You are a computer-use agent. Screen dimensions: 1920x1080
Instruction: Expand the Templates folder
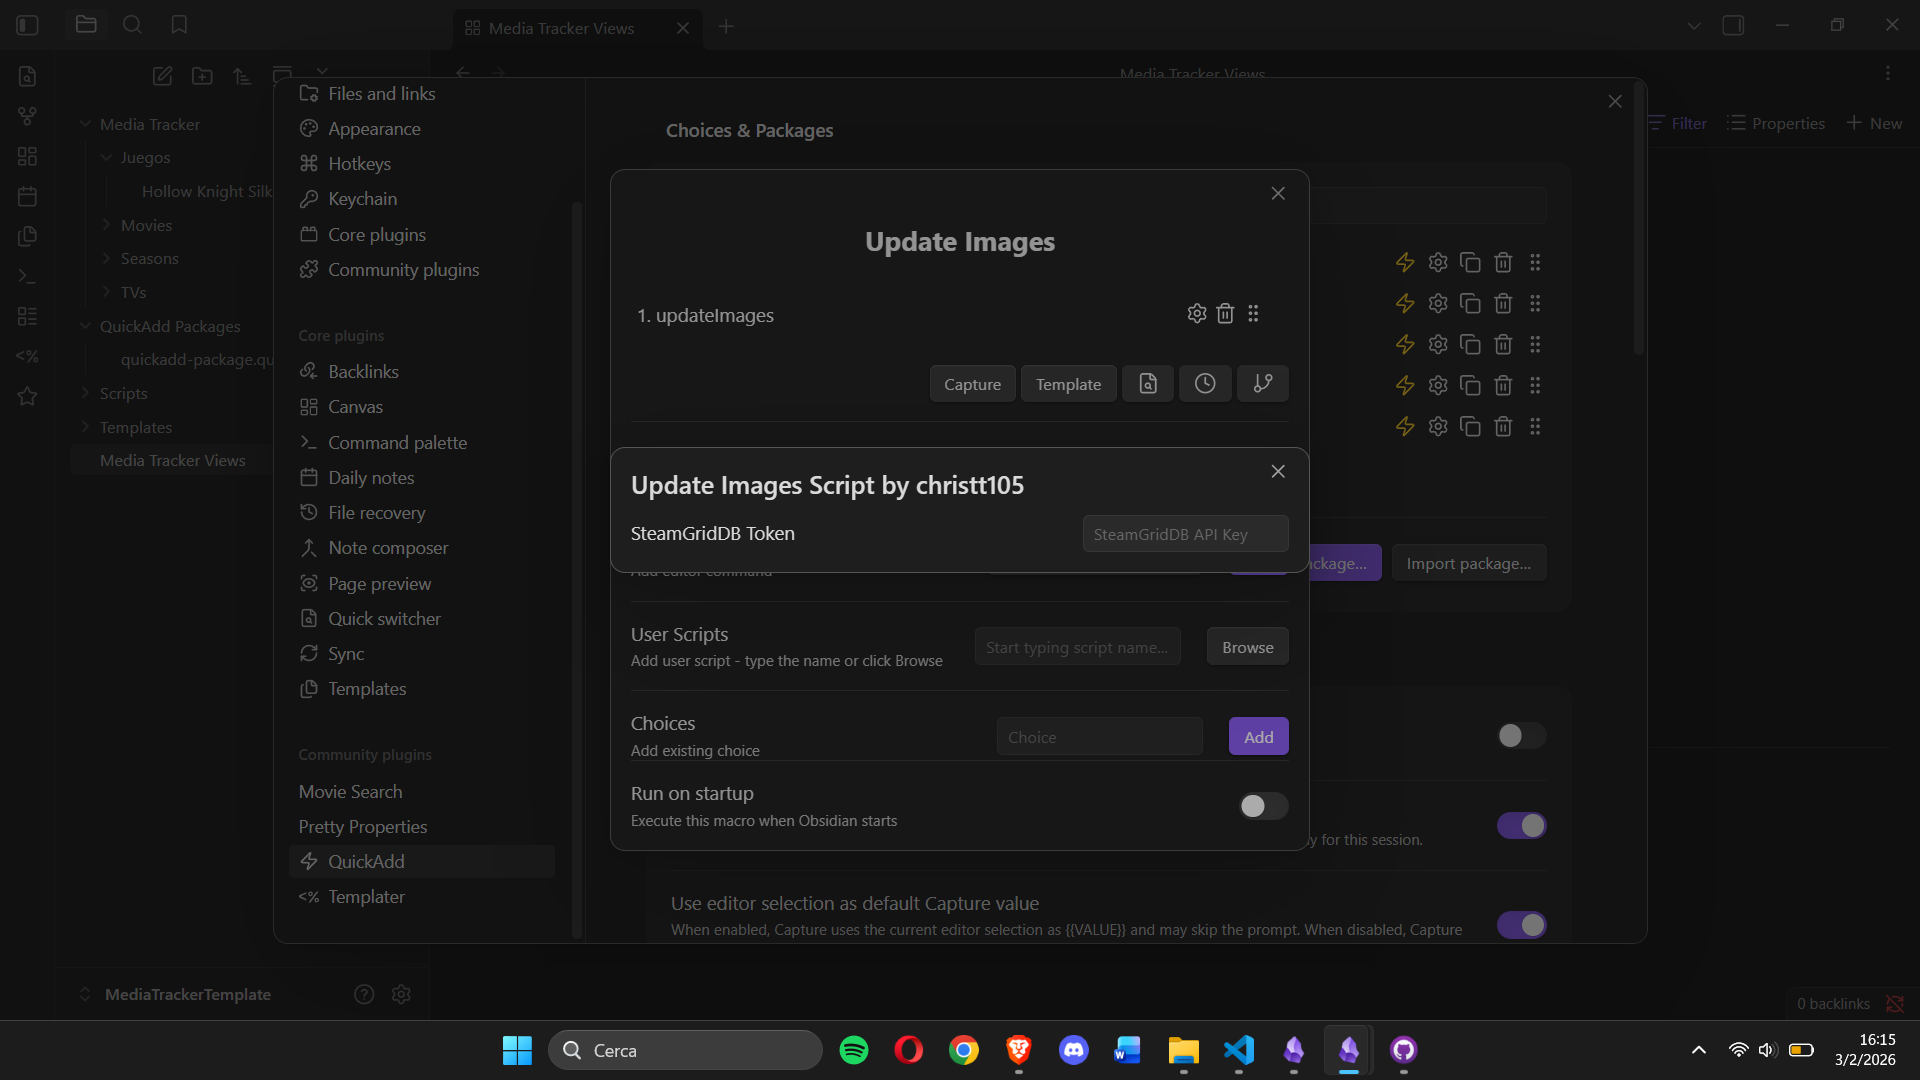click(x=86, y=427)
